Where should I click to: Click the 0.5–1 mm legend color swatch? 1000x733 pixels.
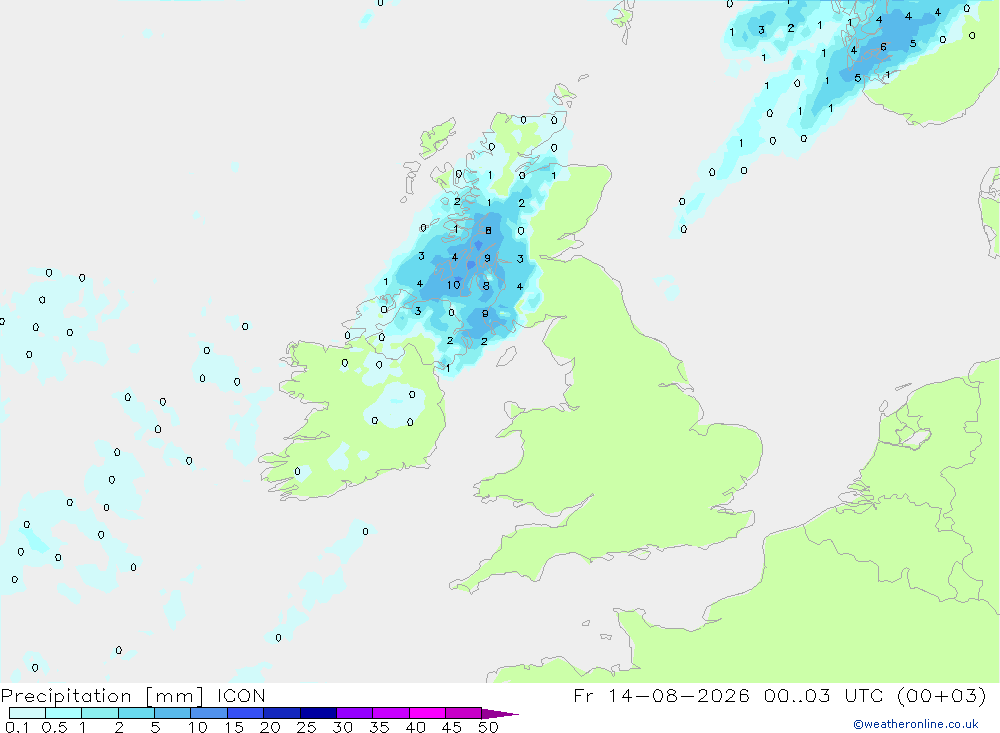64,713
